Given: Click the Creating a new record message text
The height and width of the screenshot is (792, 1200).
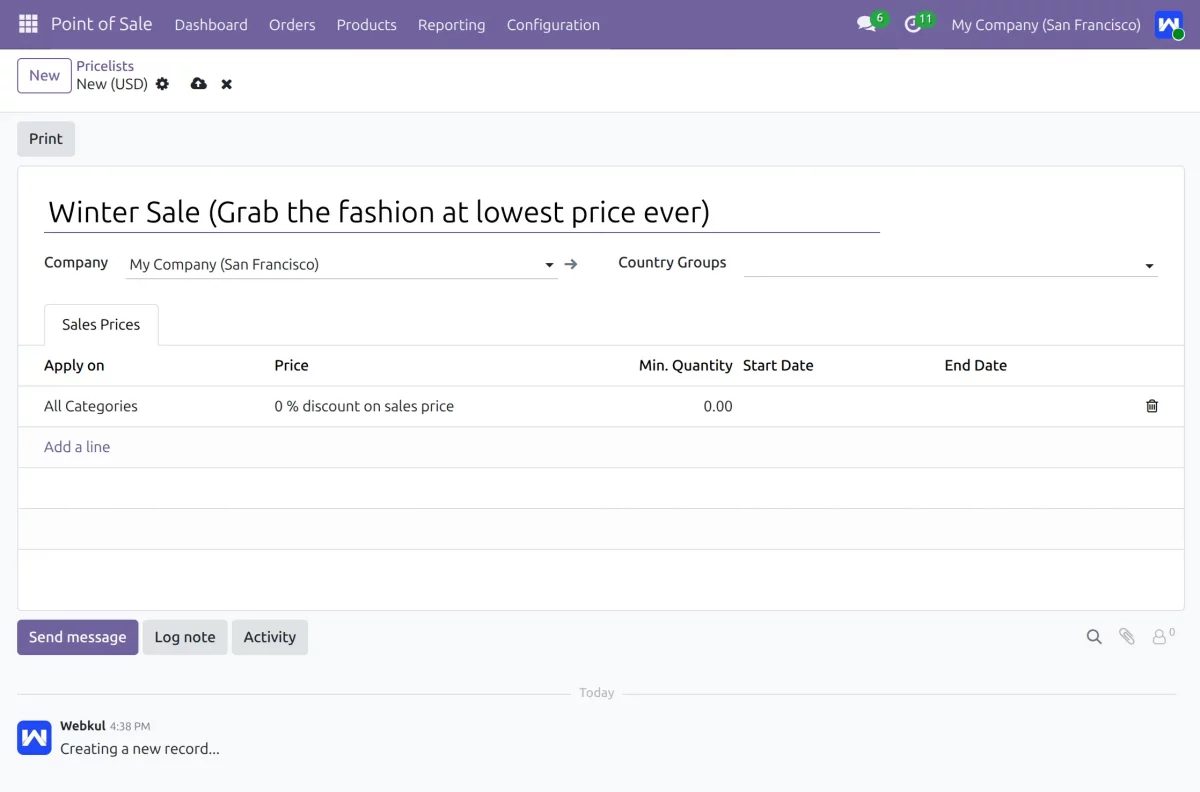Looking at the screenshot, I should (x=140, y=749).
